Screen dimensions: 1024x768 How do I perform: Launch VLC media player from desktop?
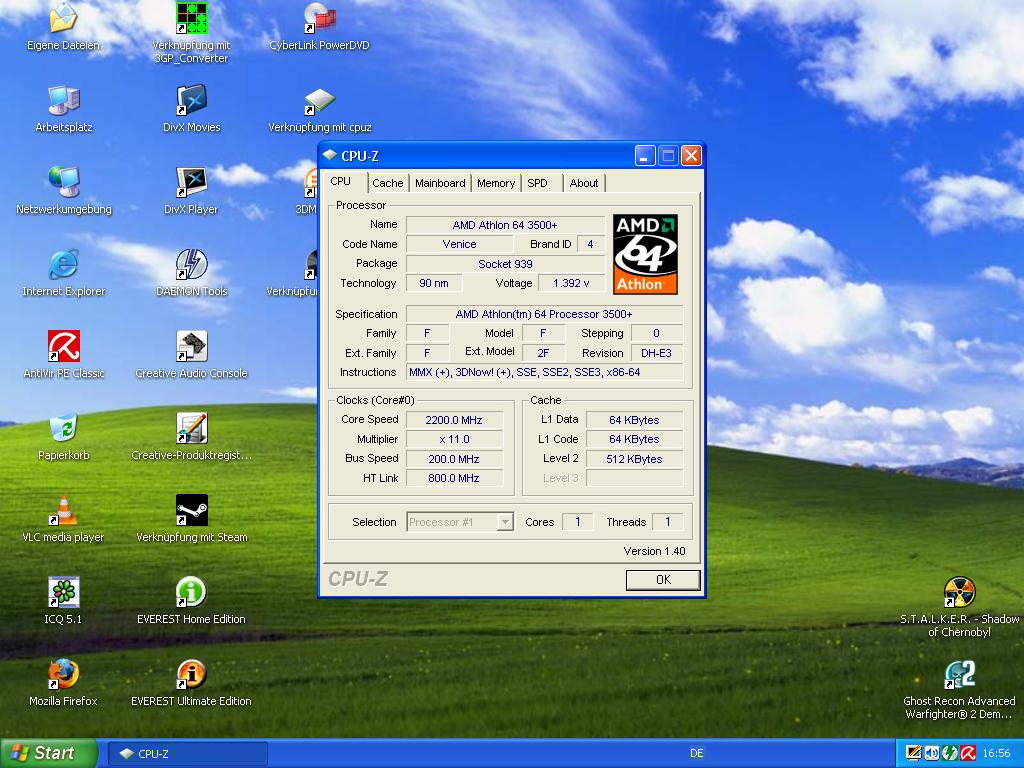[63, 510]
